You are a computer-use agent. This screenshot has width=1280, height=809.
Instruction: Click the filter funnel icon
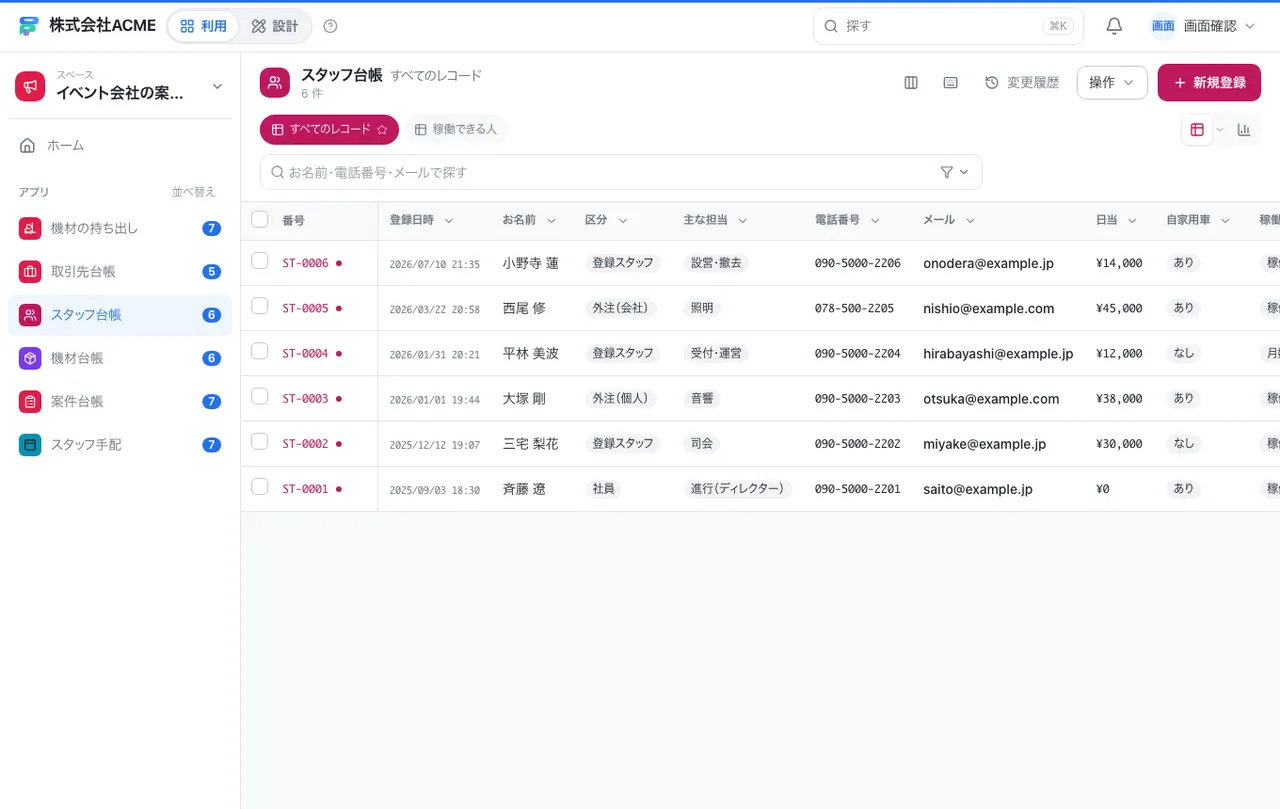click(x=947, y=172)
